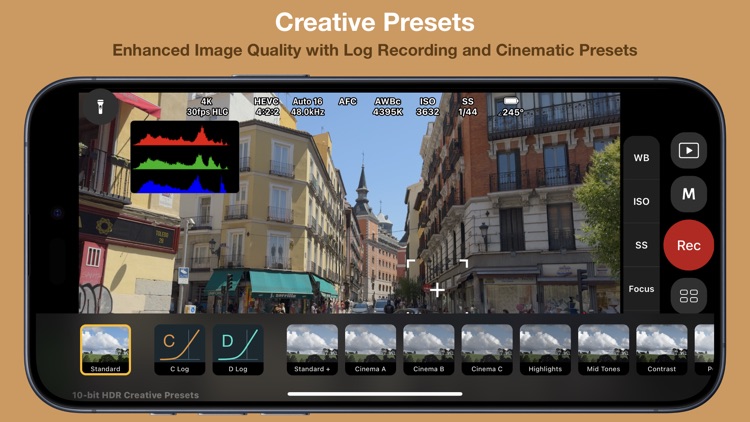This screenshot has width=750, height=422.
Task: Tap the ISO 3632 readout
Action: [428, 107]
